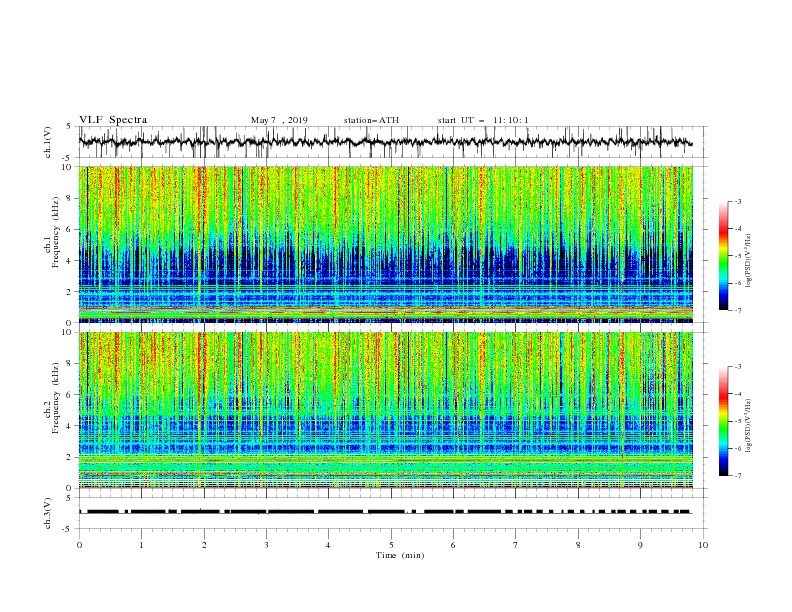Click the "VLF Spectra" plot title
This screenshot has width=792, height=612.
pyautogui.click(x=113, y=120)
